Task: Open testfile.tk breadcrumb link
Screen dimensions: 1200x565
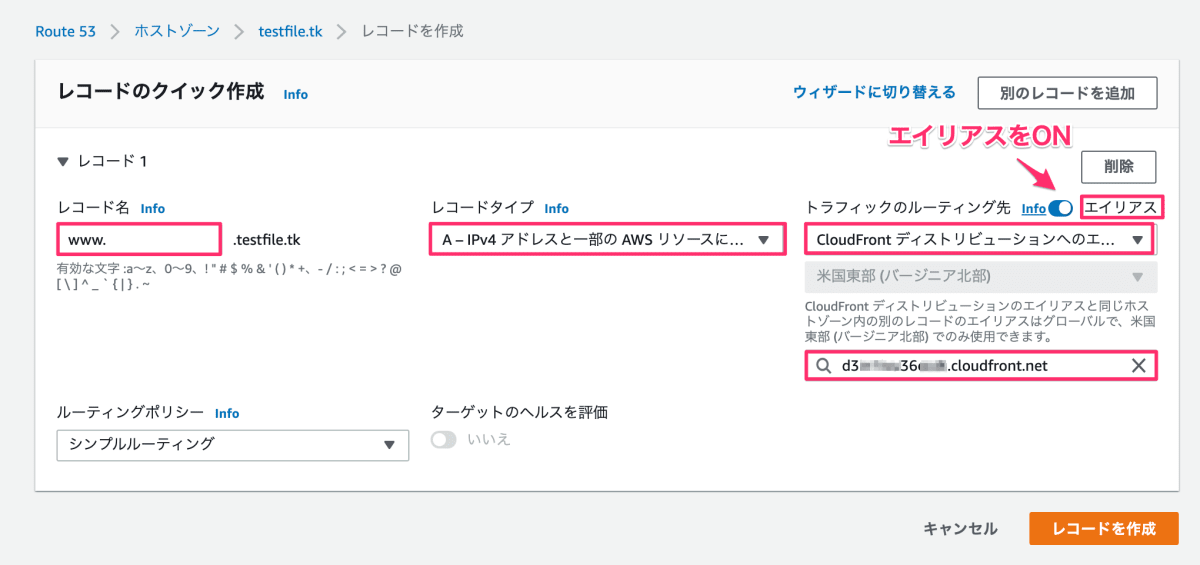Action: 292,31
